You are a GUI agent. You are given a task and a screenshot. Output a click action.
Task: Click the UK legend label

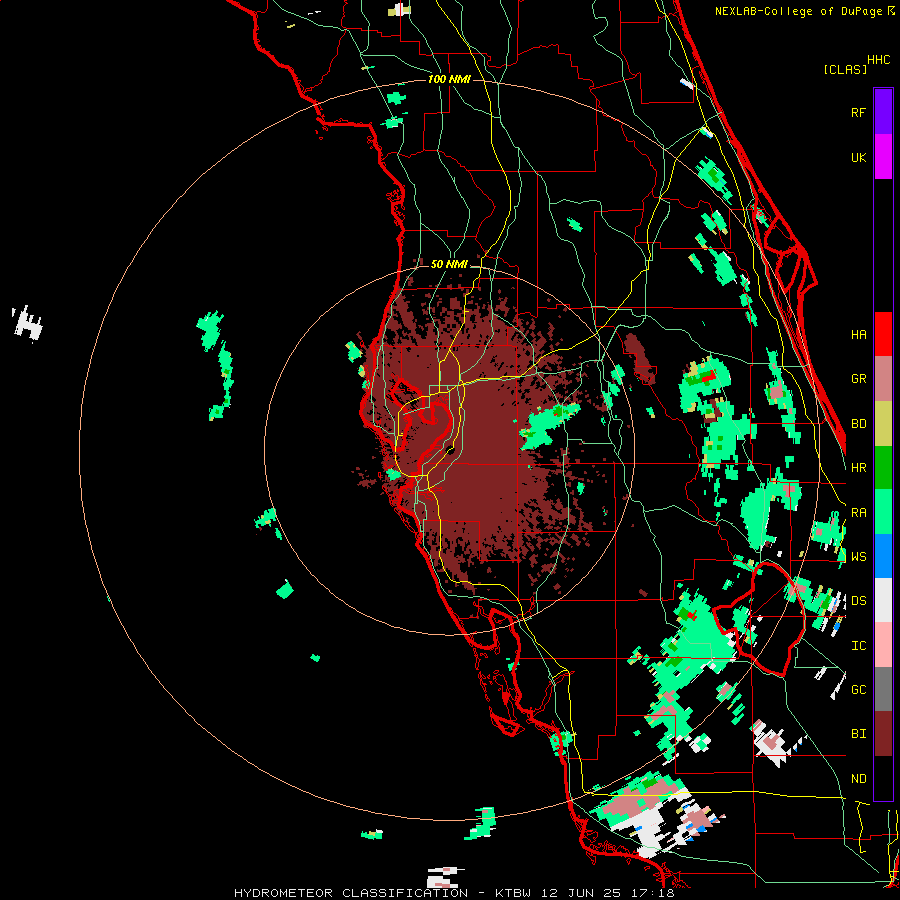pos(858,157)
